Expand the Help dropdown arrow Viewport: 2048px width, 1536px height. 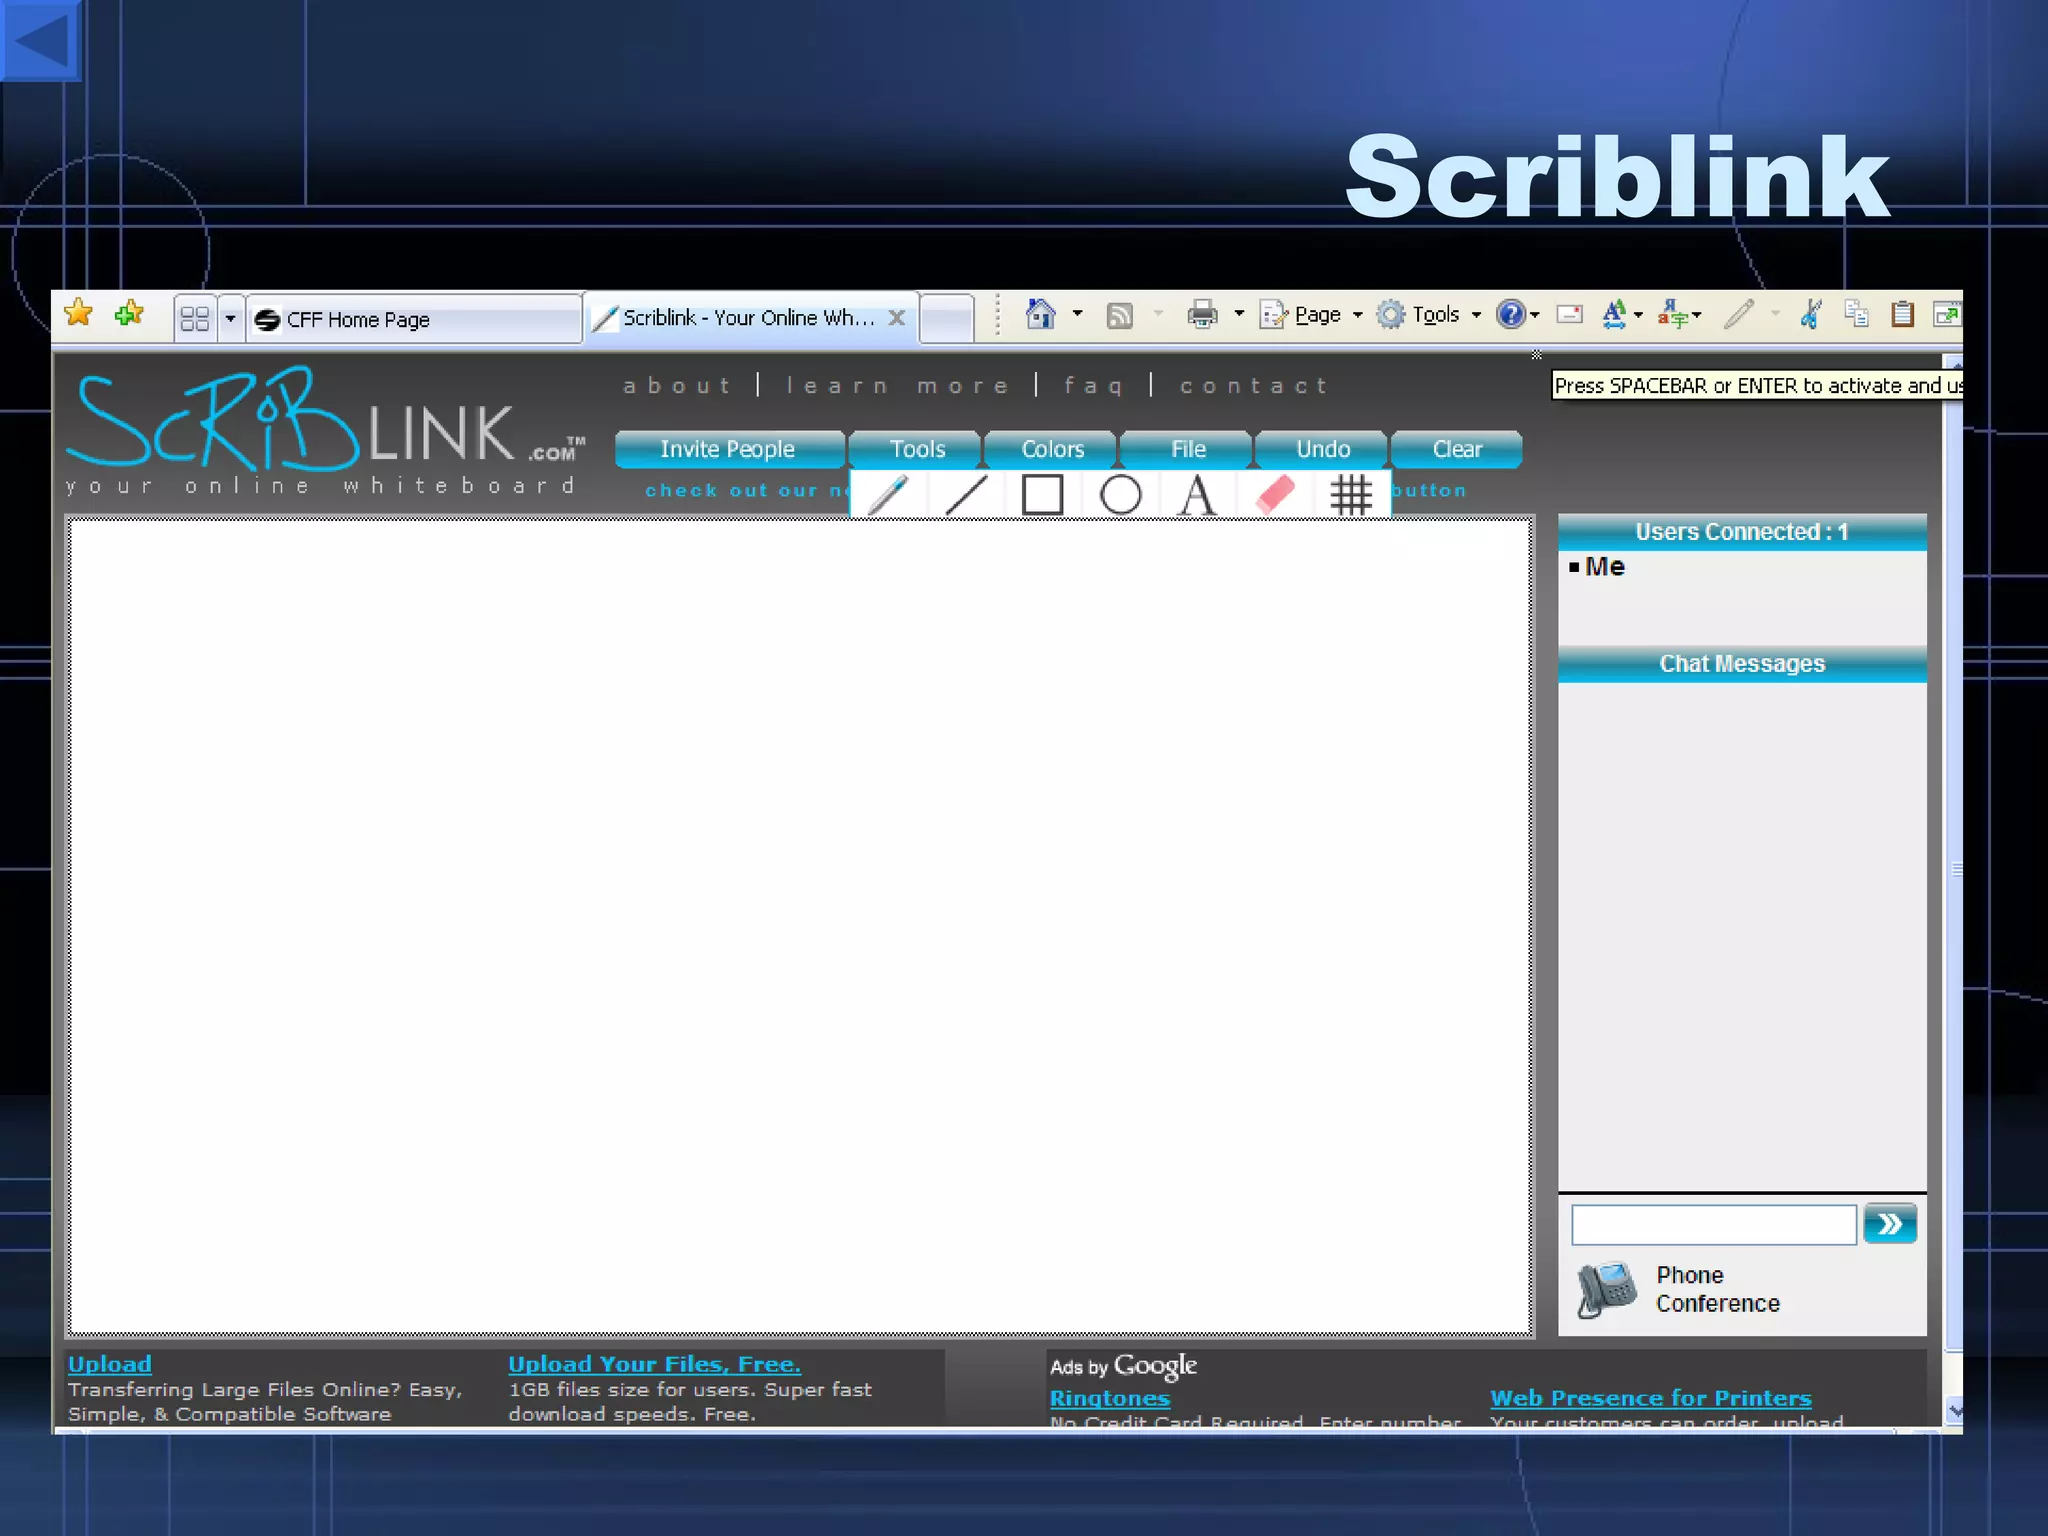click(1534, 315)
